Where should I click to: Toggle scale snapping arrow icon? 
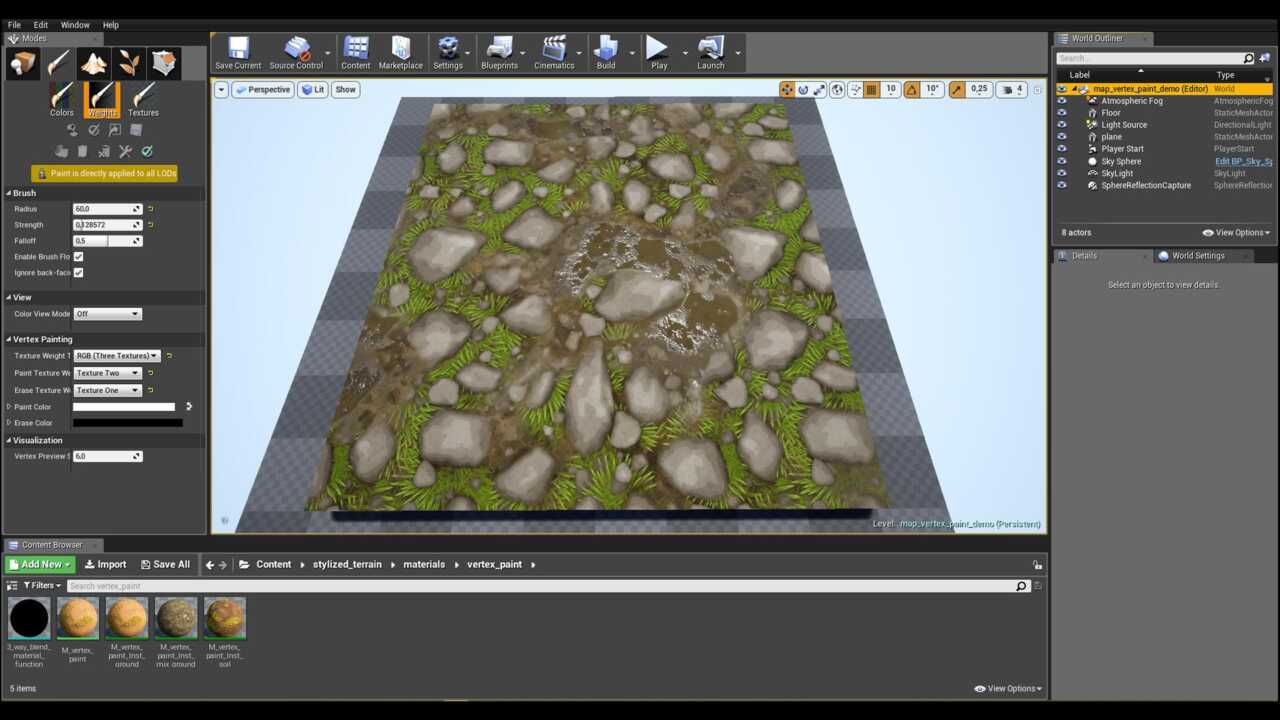tap(957, 89)
